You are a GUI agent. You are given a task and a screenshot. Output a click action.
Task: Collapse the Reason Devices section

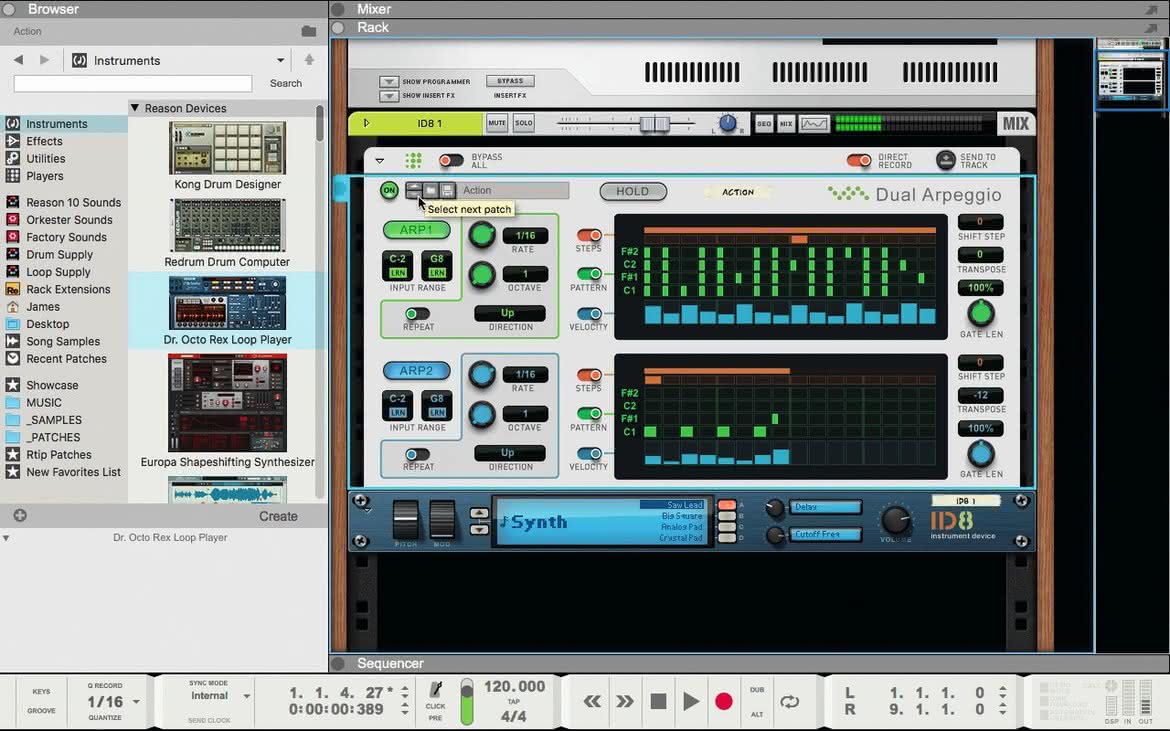(x=135, y=108)
